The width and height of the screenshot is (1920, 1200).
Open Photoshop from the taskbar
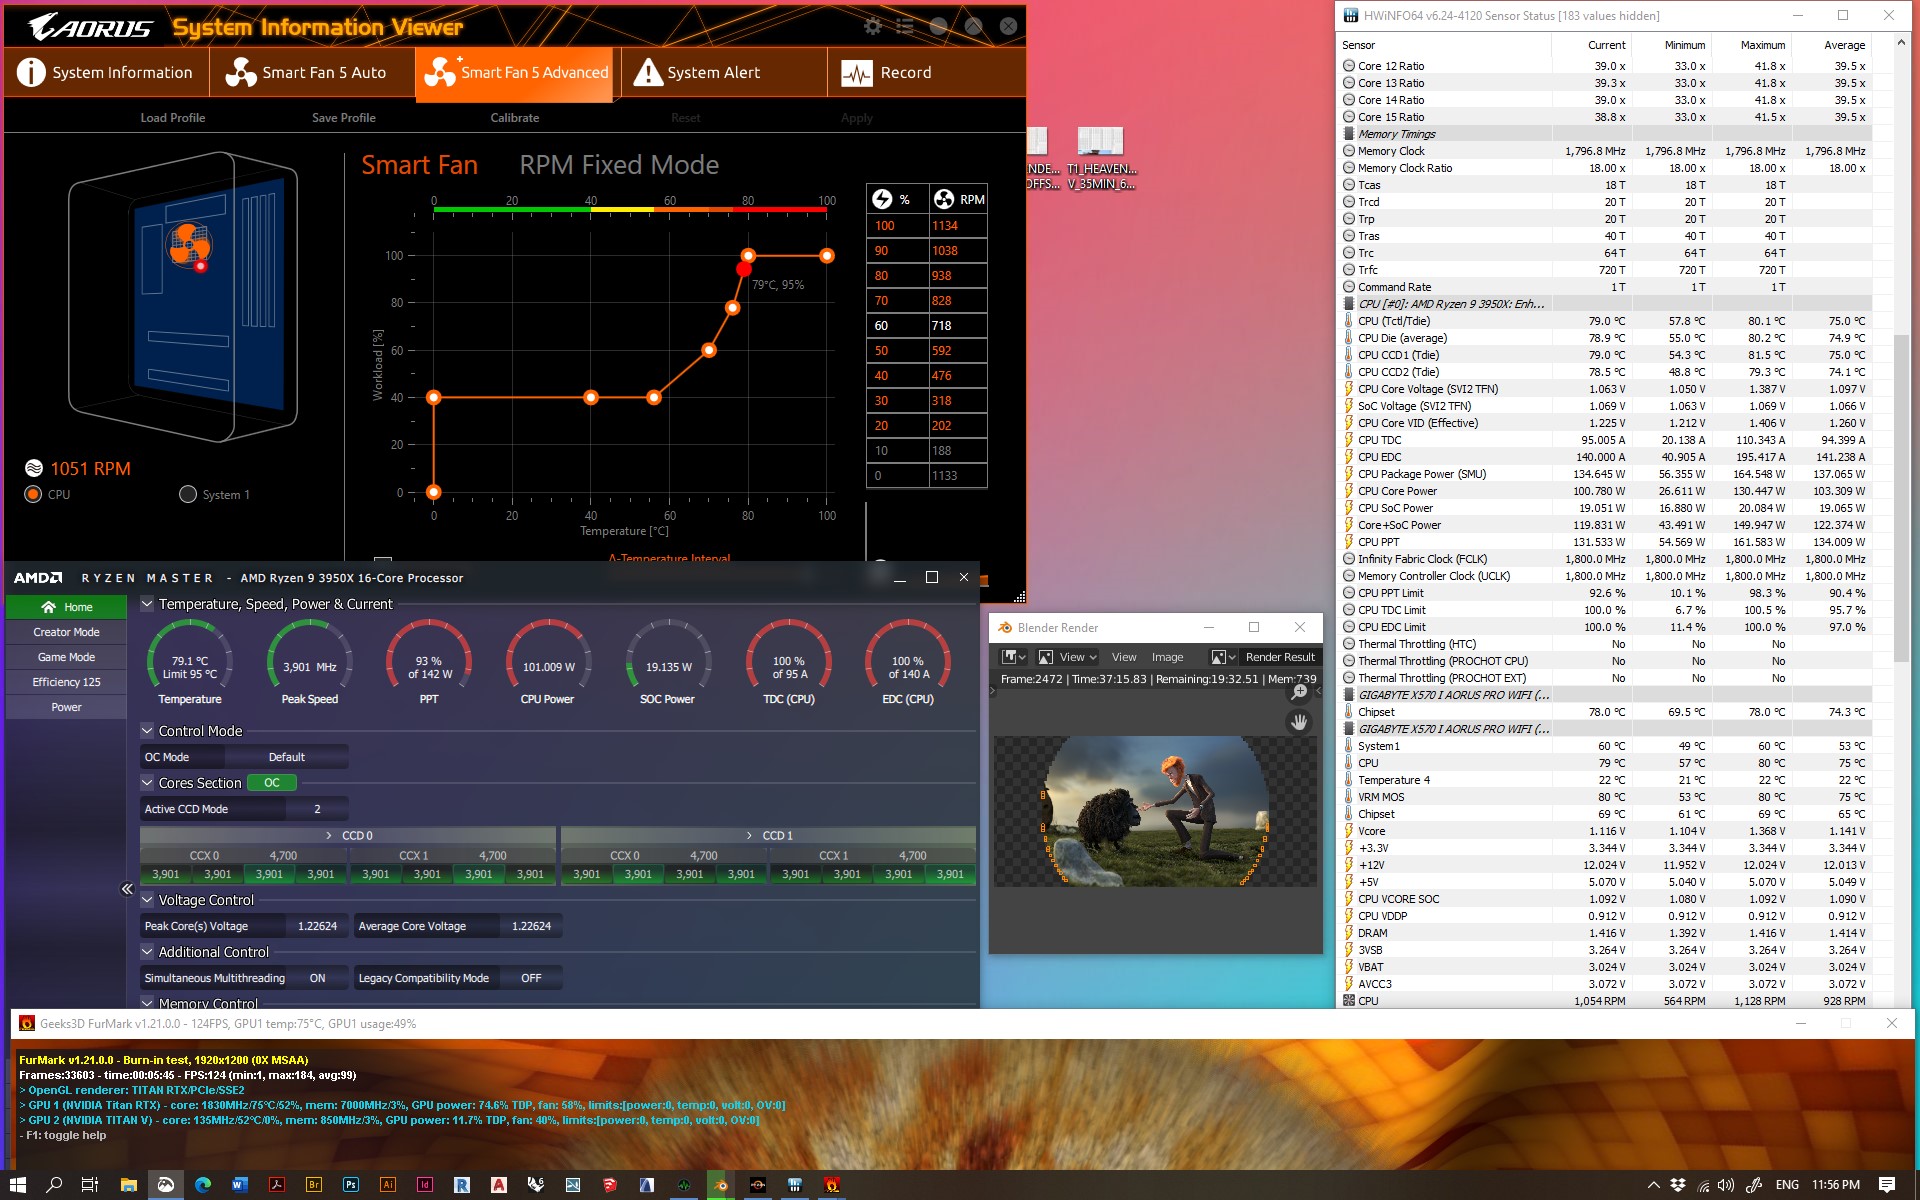pyautogui.click(x=350, y=1185)
